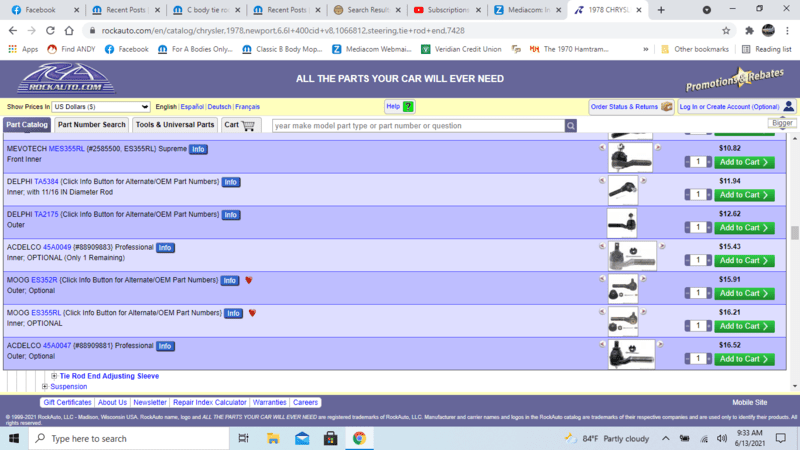
Task: Click heart icon on MOOG ES355RL row
Action: click(x=252, y=313)
